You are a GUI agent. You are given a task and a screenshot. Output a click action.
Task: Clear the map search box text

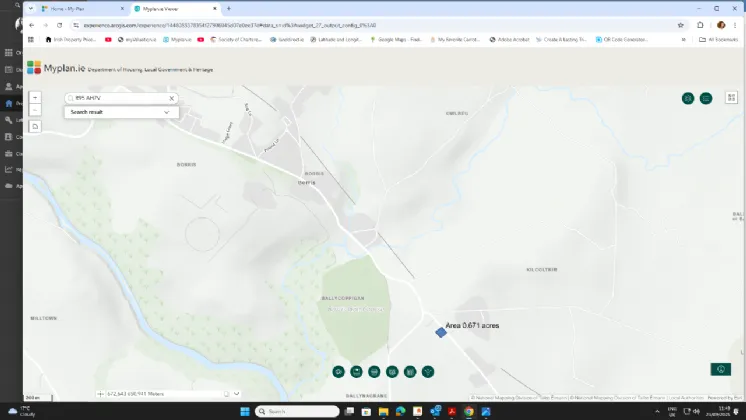click(x=172, y=98)
